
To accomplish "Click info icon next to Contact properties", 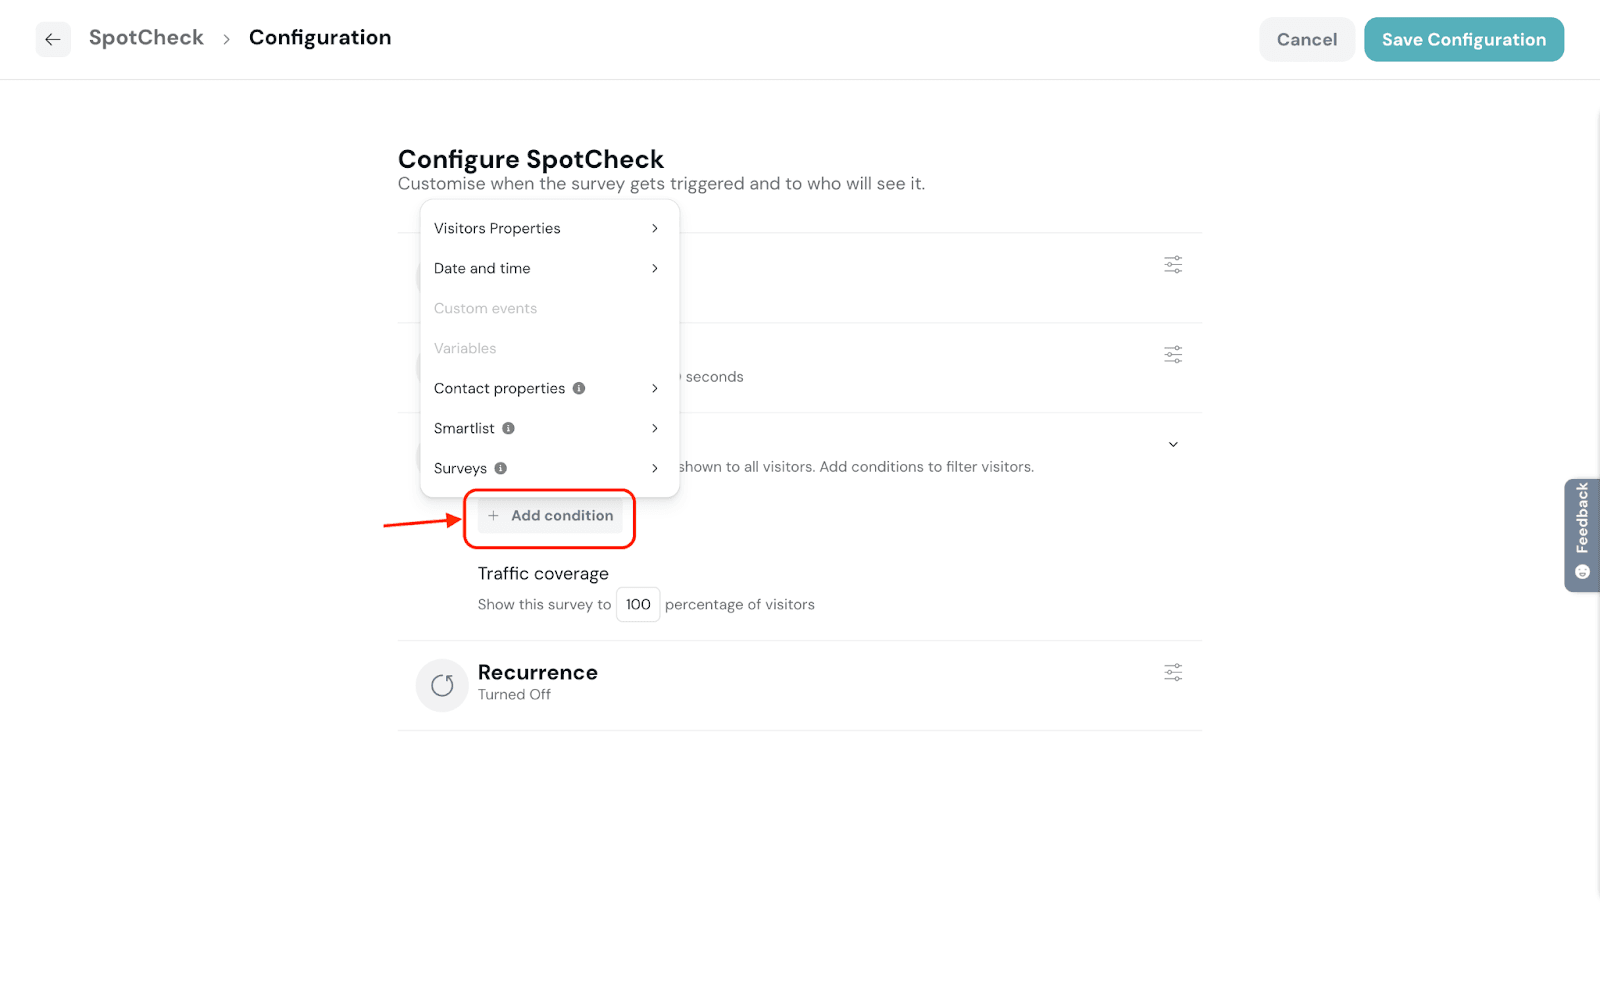I will [x=579, y=389].
